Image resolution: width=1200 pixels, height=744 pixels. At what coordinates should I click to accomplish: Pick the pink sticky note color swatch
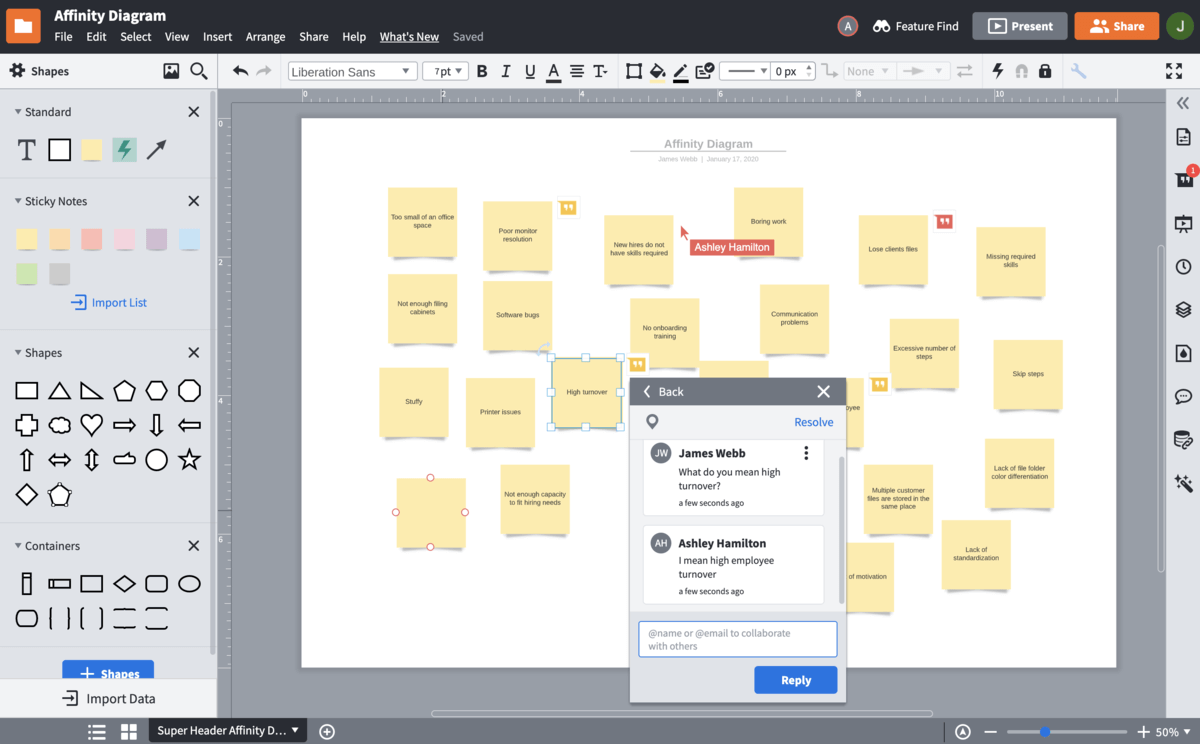(x=124, y=238)
